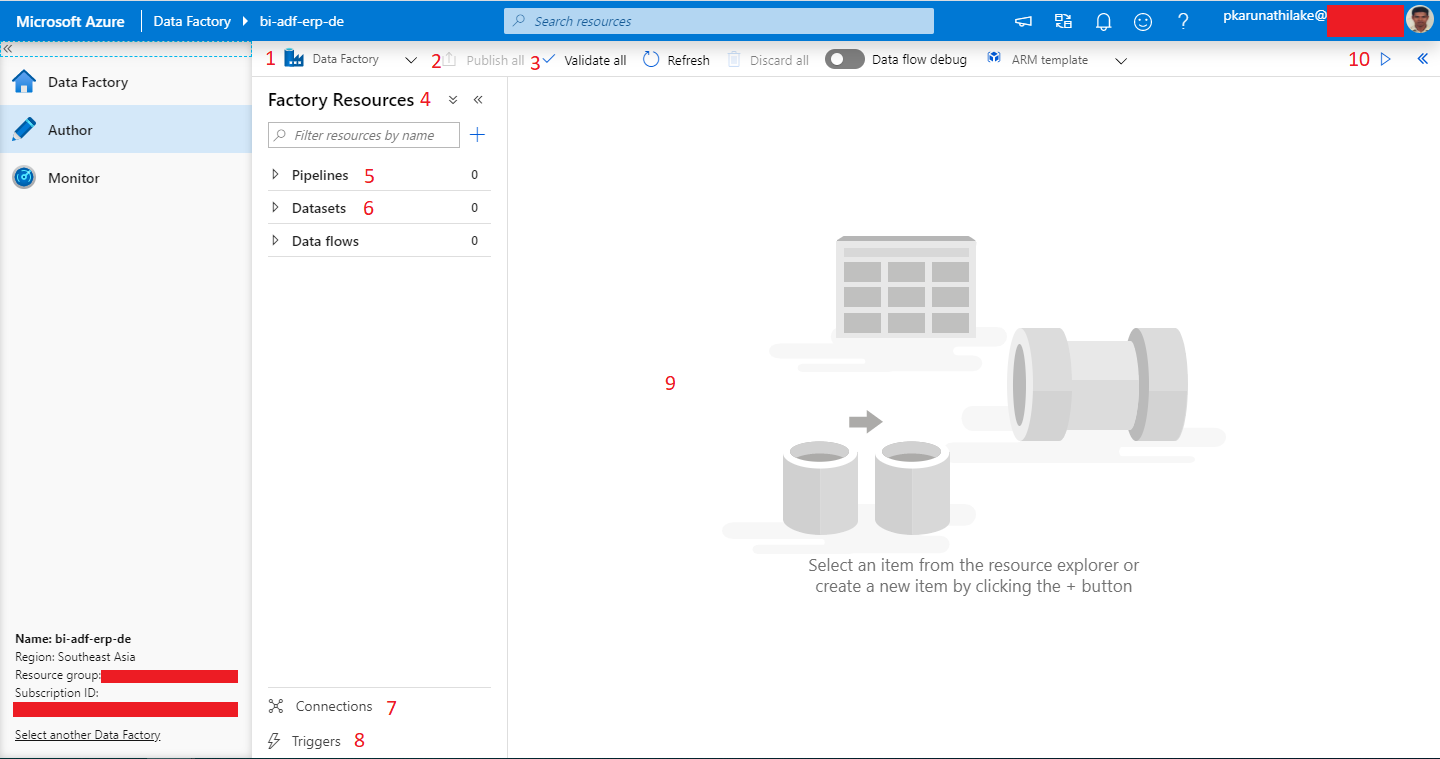1440x759 pixels.
Task: Switch to the Monitor section
Action: tap(75, 177)
